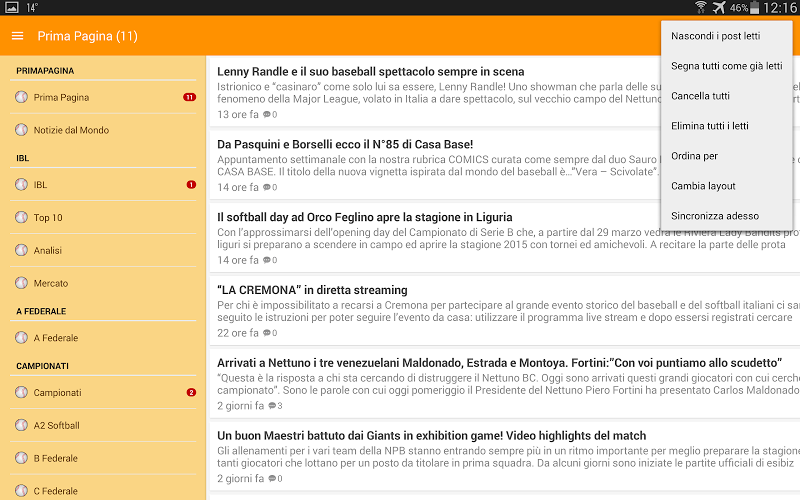Tap baseball icon beside B Federale

[21, 458]
